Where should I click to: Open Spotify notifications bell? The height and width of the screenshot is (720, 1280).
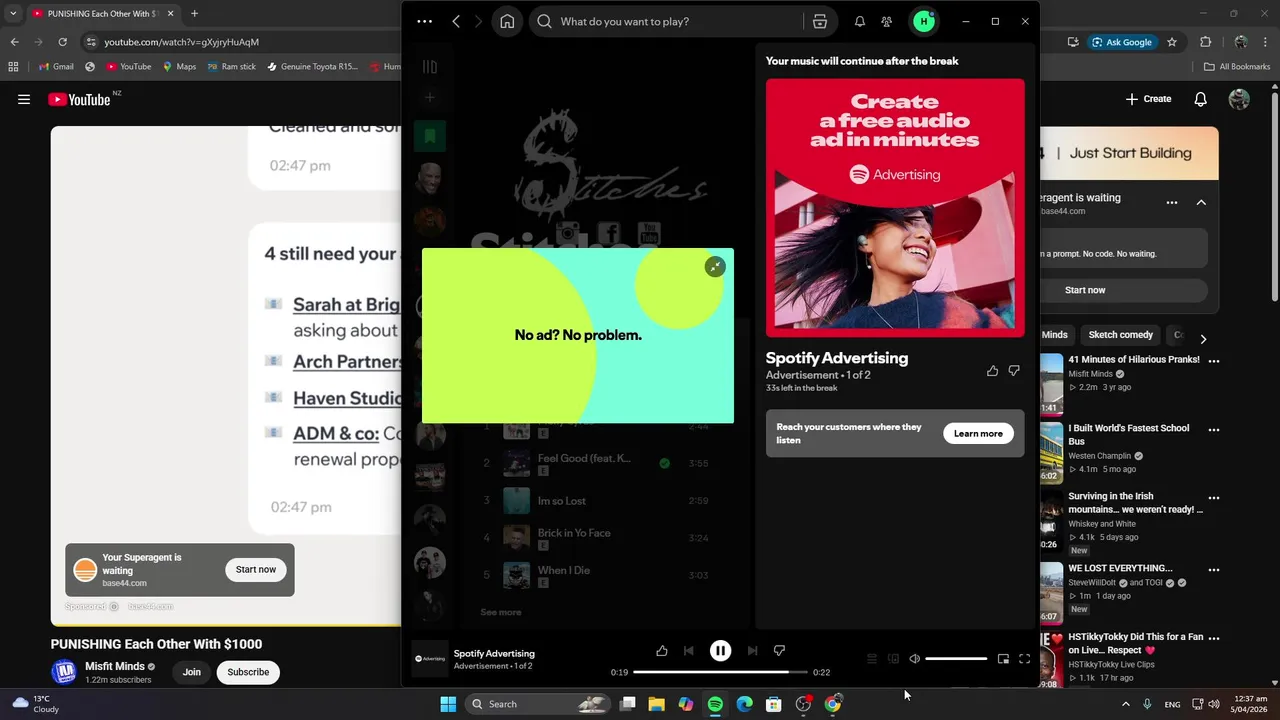click(859, 21)
